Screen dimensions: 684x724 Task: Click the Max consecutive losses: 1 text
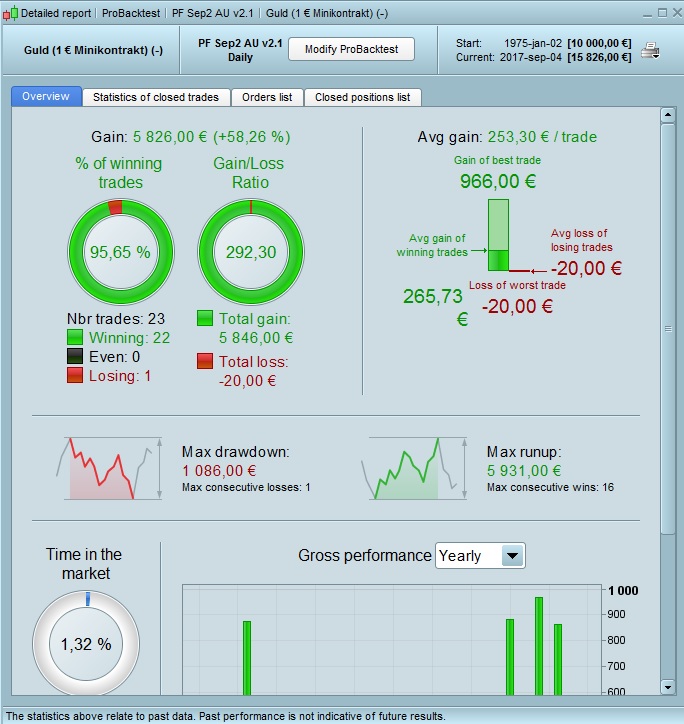tap(246, 487)
